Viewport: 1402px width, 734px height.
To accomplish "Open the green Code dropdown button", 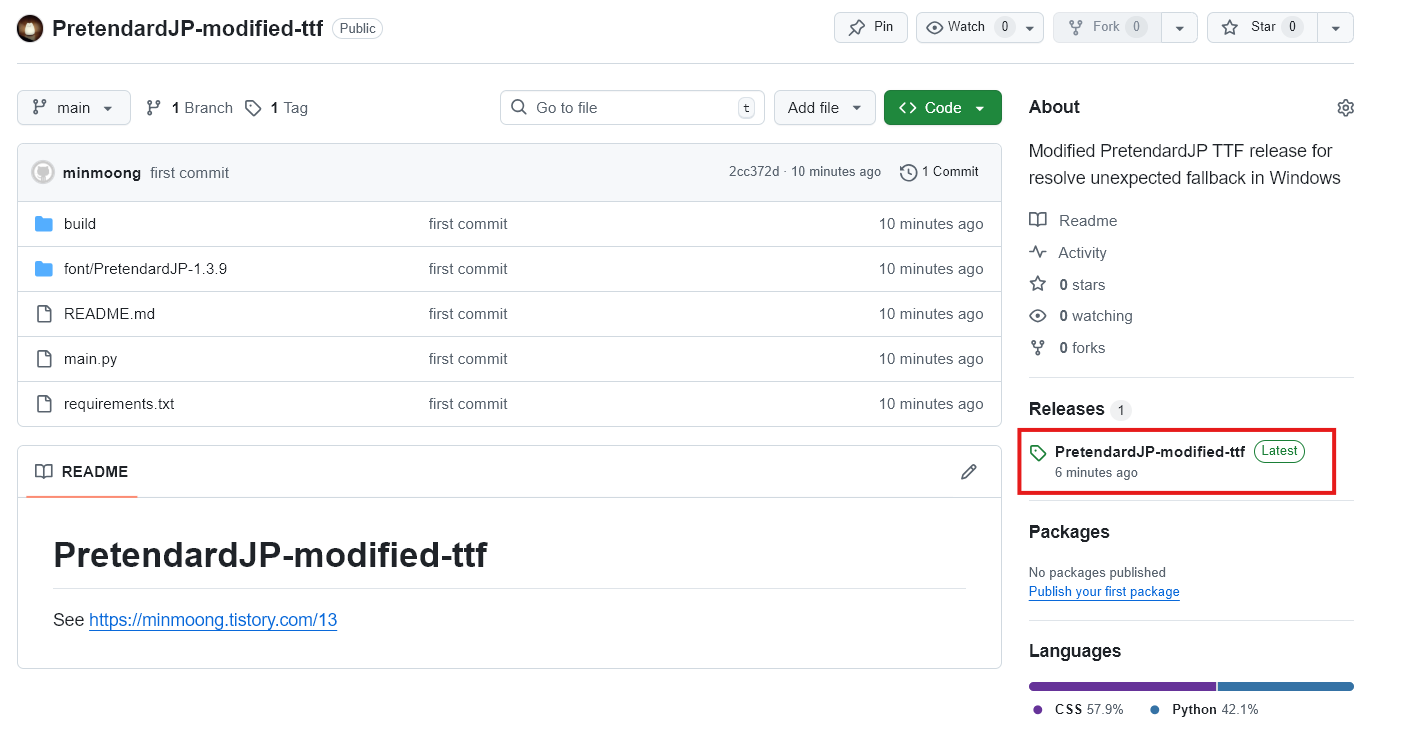I will (x=943, y=107).
